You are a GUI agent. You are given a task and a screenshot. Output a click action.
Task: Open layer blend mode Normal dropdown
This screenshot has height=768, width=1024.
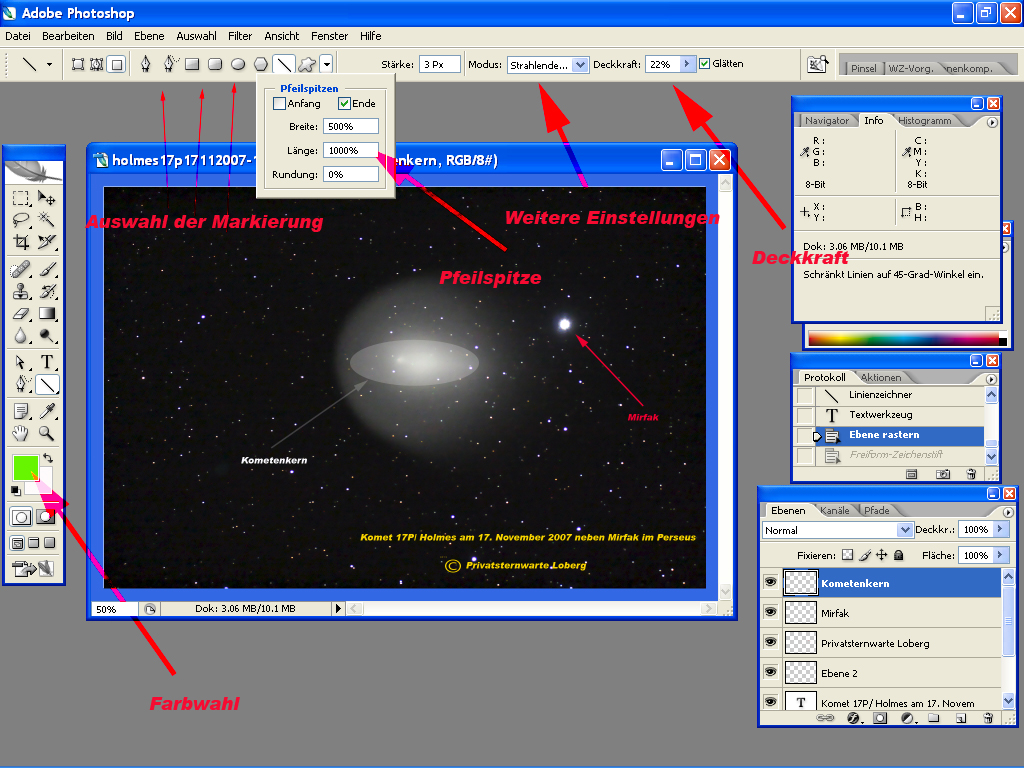click(904, 530)
